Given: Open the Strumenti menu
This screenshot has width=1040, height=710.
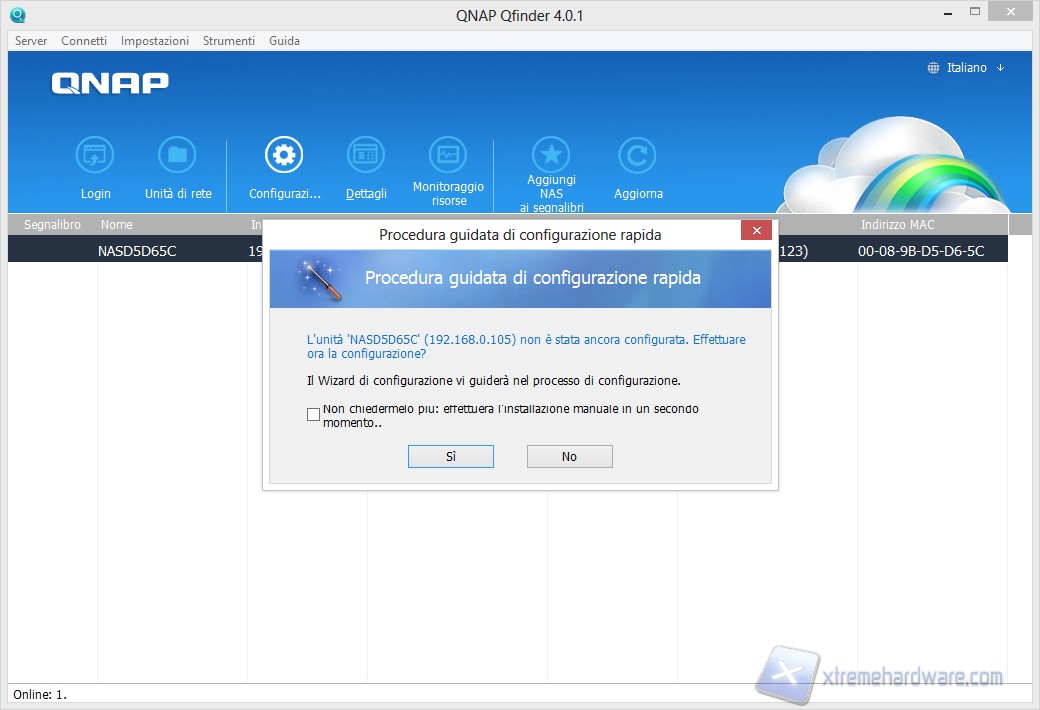Looking at the screenshot, I should tap(229, 41).
